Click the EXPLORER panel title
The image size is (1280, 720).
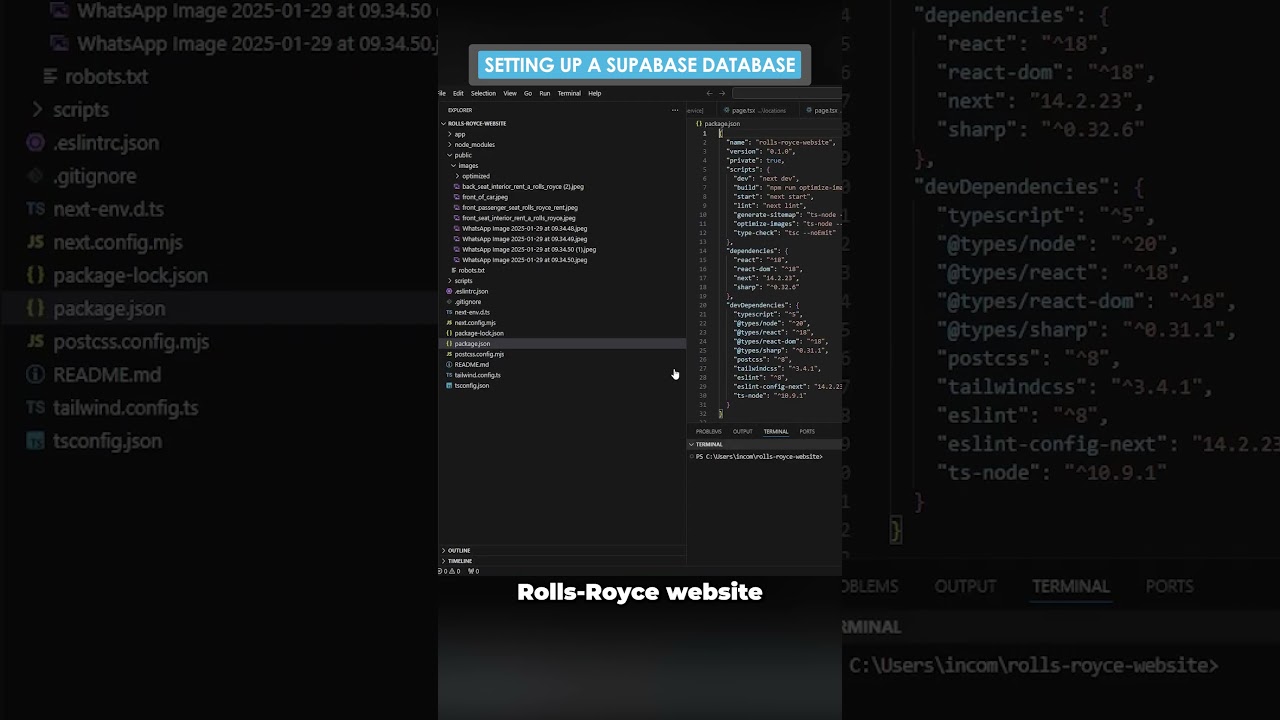pyautogui.click(x=460, y=110)
